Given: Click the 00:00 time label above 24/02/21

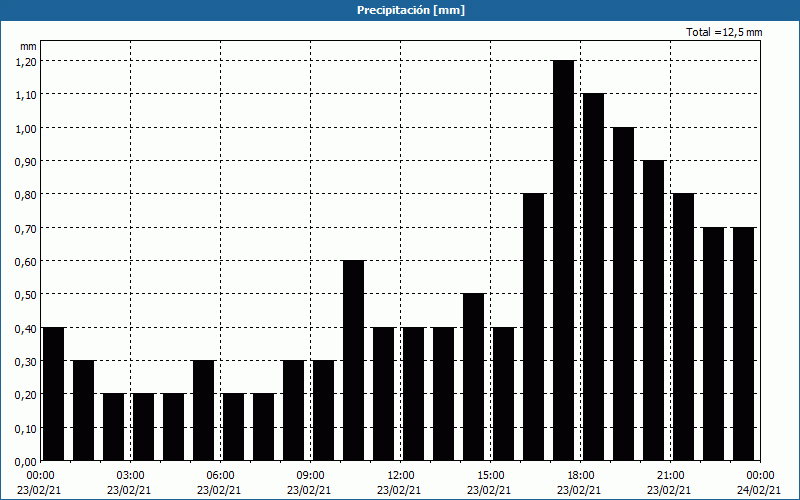Looking at the screenshot, I should pyautogui.click(x=759, y=476).
